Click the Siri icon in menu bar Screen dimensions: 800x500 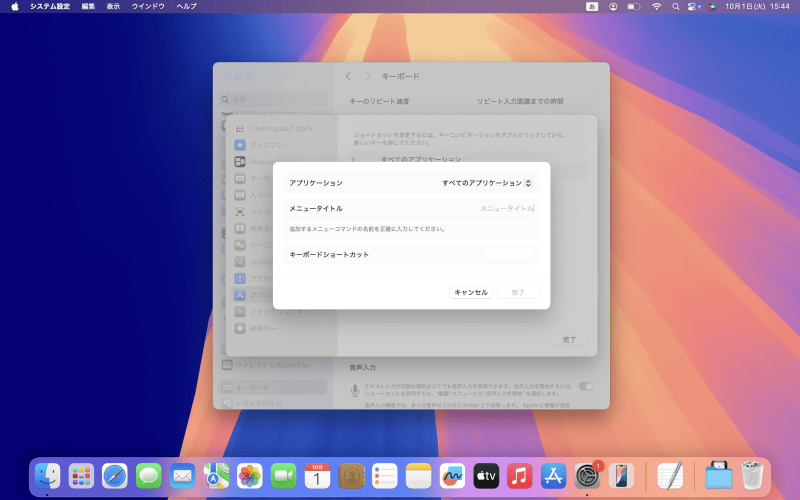tap(712, 7)
